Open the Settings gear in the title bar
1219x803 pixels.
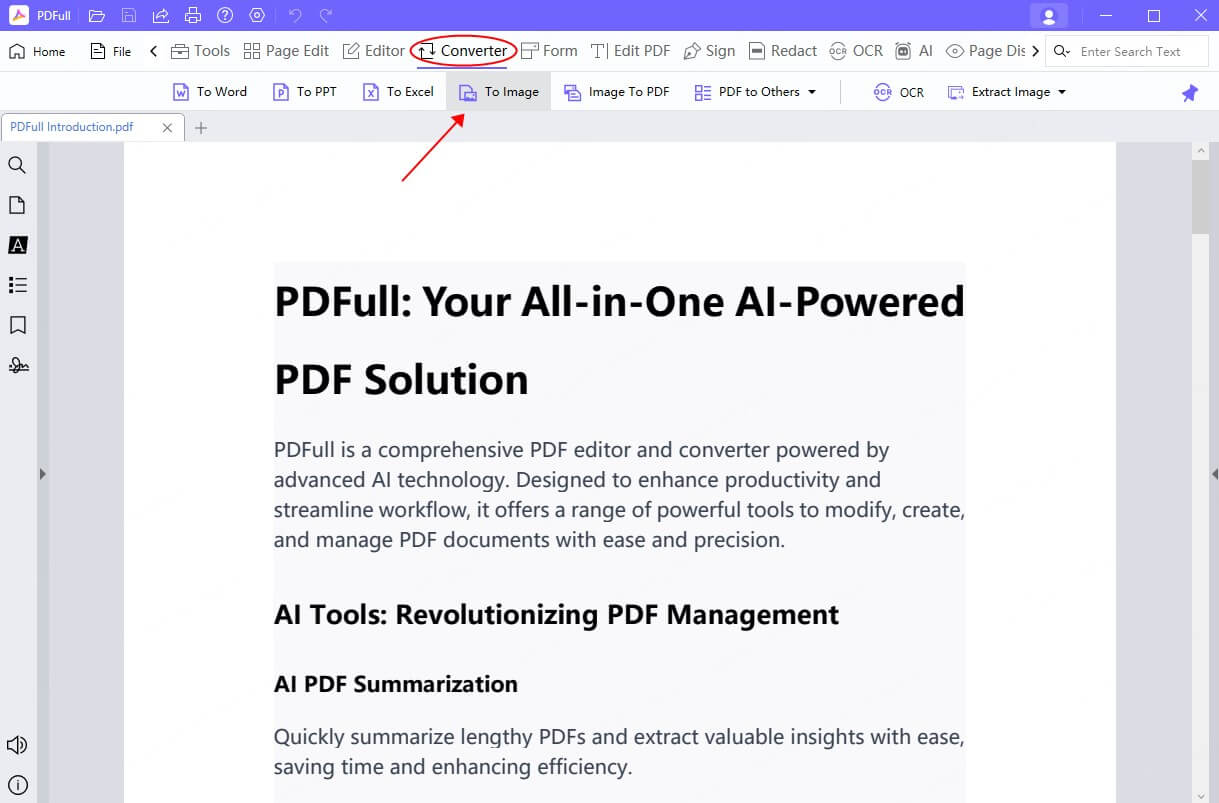tap(256, 15)
